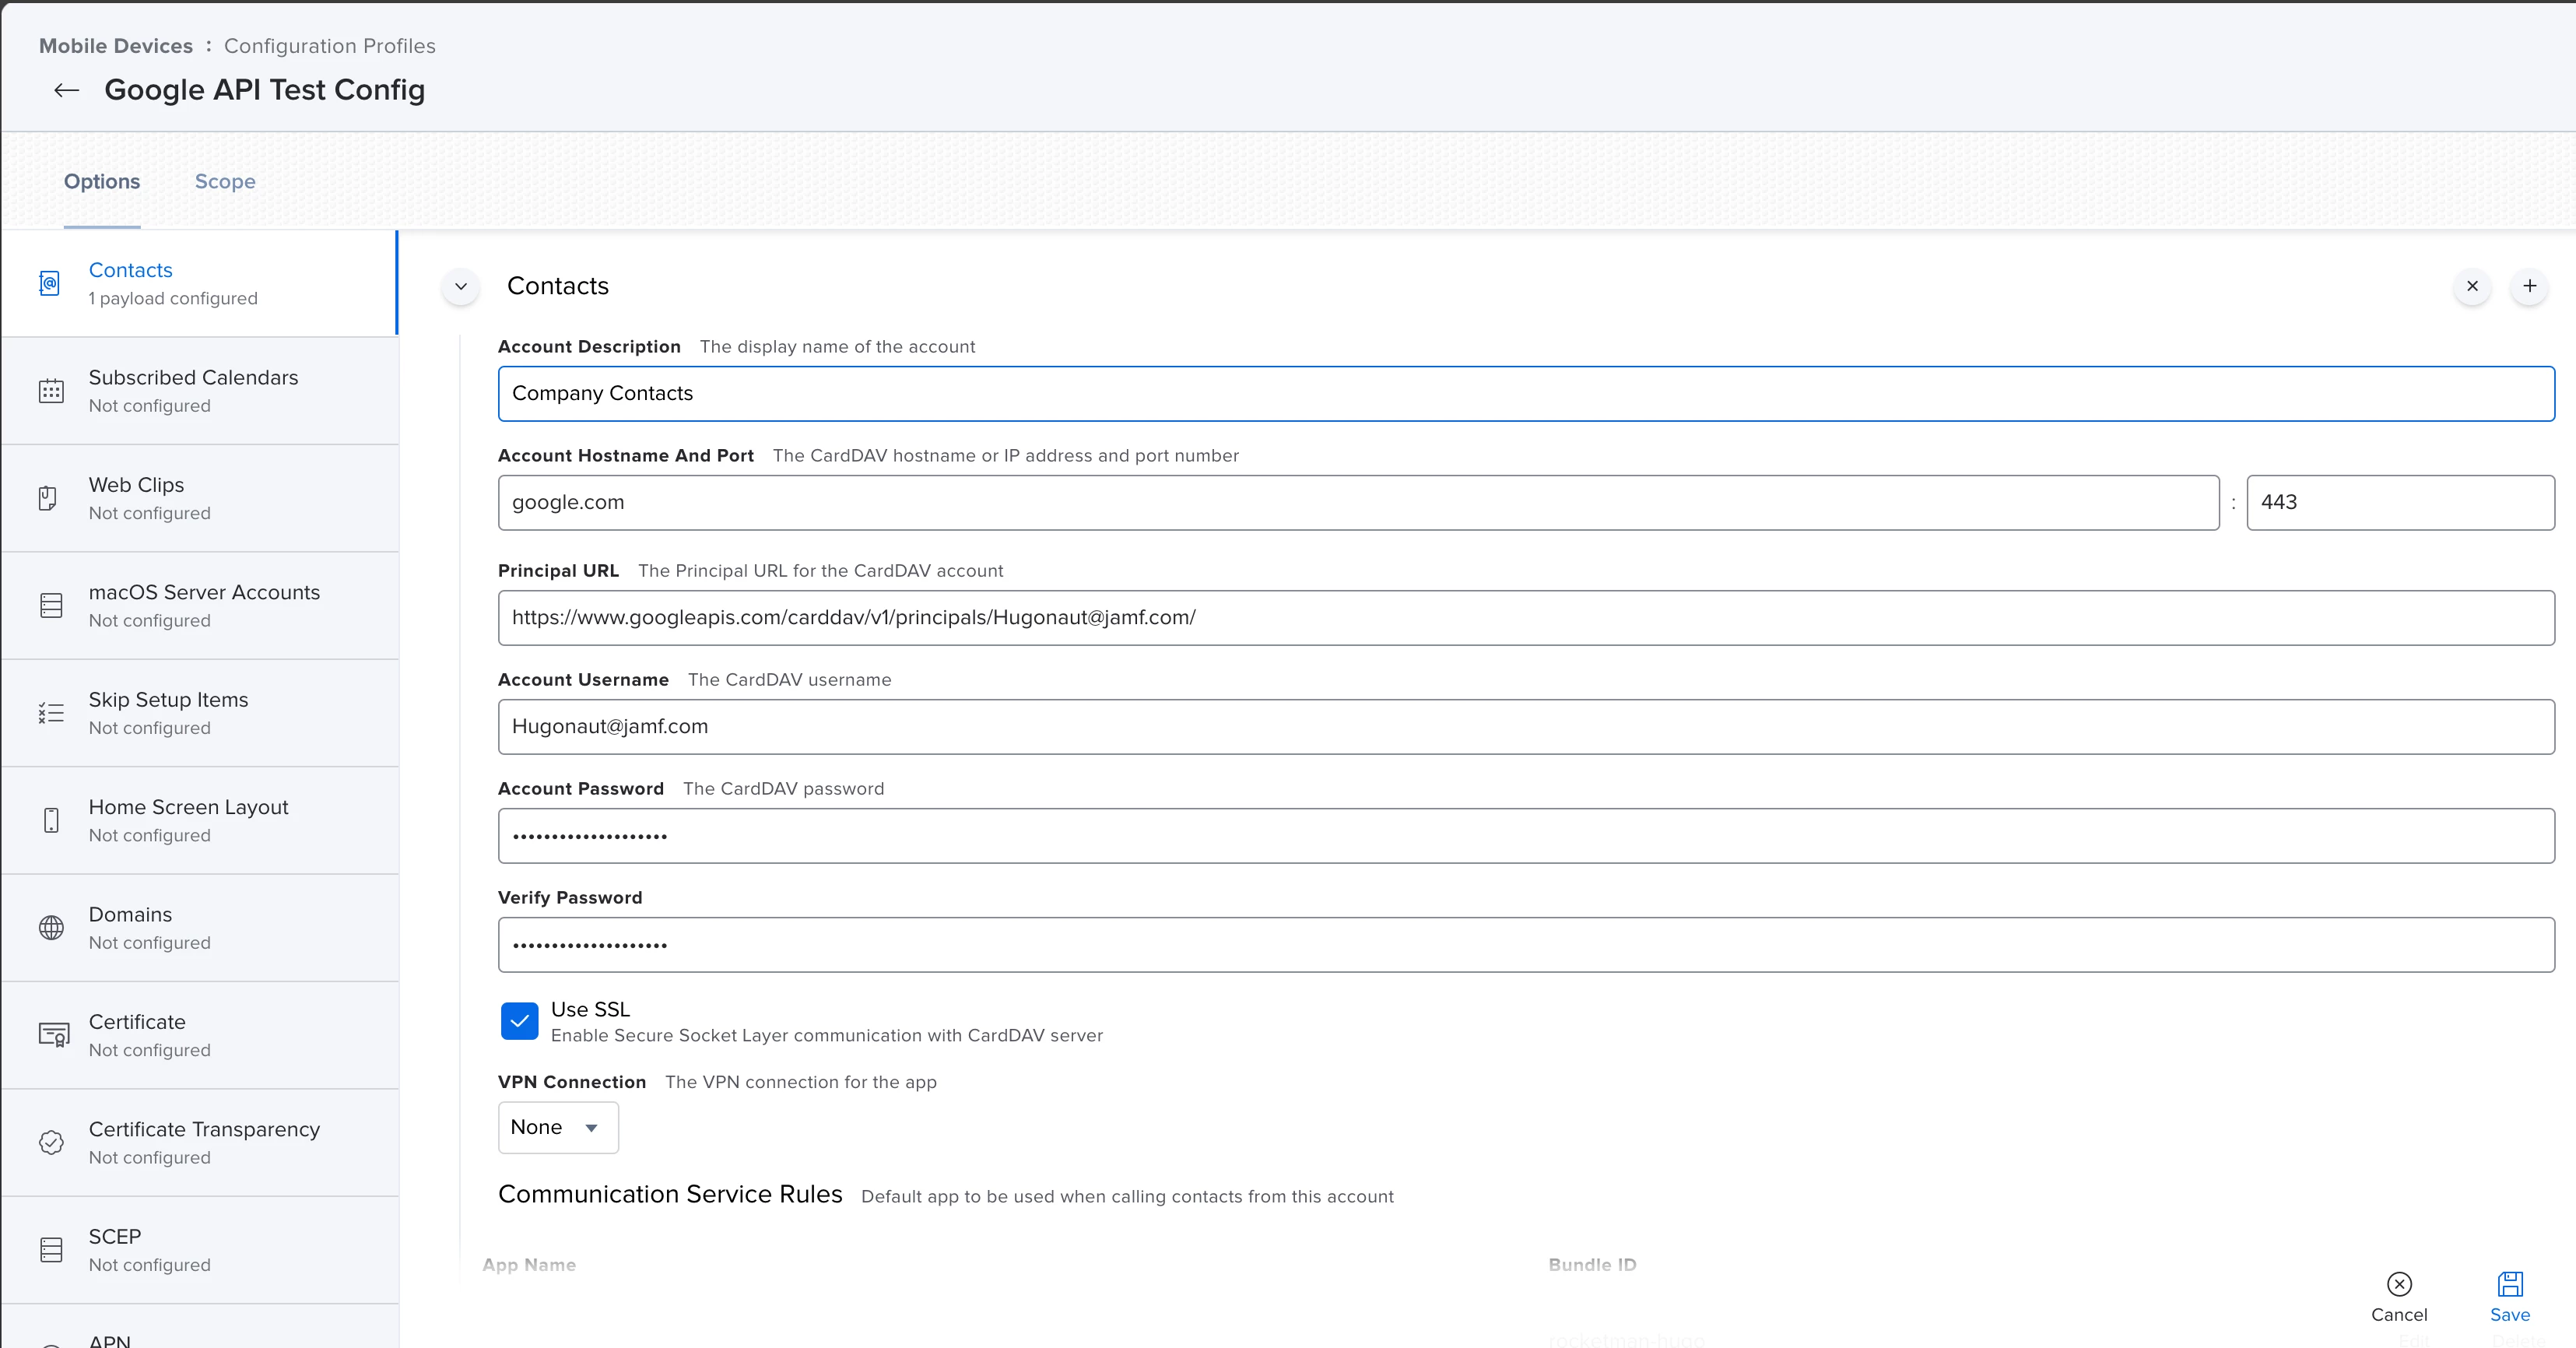Select the Web Clips sidebar icon
Image resolution: width=2576 pixels, height=1348 pixels.
click(48, 498)
